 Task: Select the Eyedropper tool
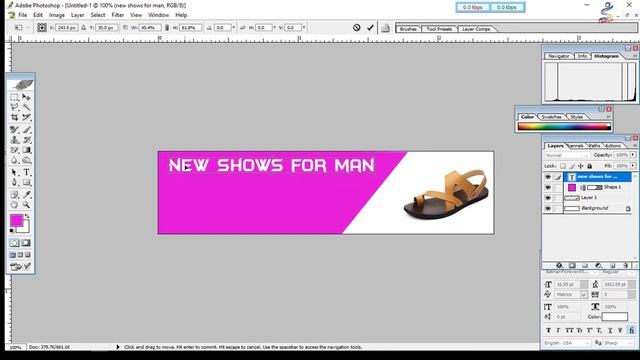(x=27, y=195)
